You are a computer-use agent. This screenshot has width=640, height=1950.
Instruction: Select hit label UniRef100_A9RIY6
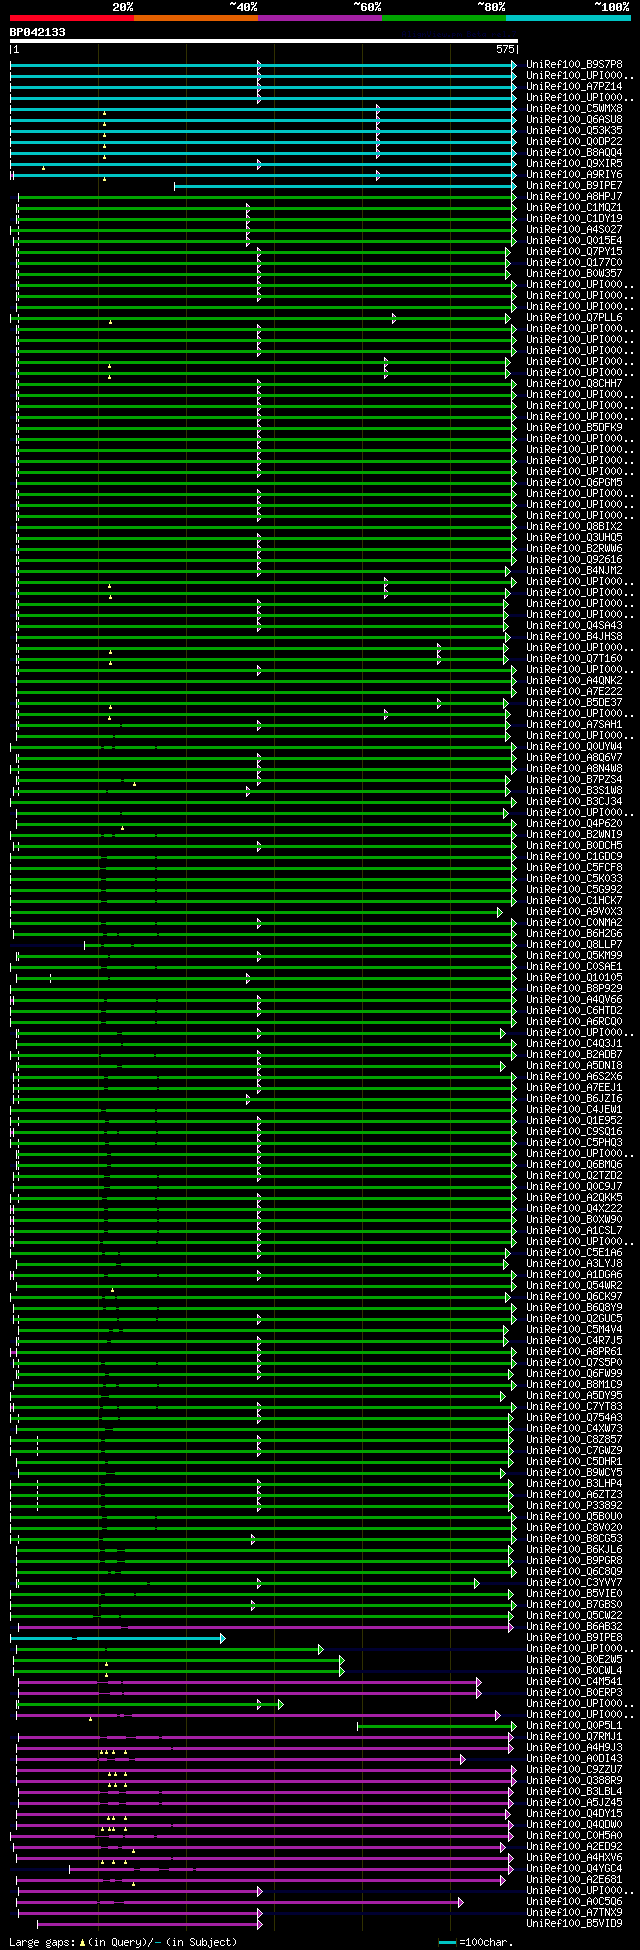574,175
